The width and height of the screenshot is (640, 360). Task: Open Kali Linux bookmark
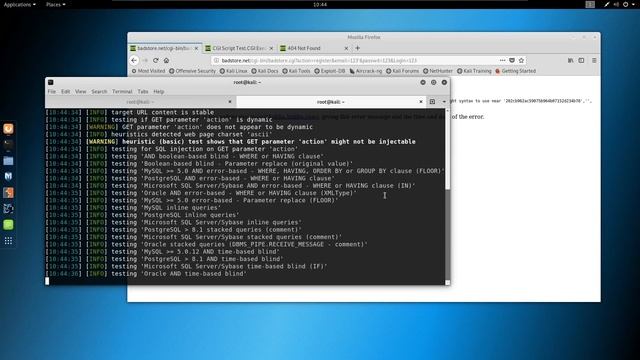click(233, 71)
